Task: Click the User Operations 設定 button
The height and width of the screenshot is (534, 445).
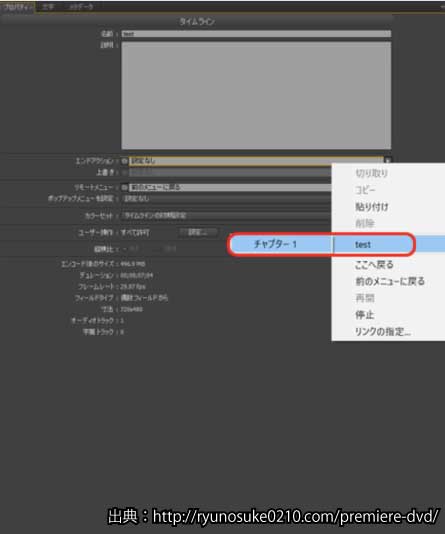Action: 198,232
